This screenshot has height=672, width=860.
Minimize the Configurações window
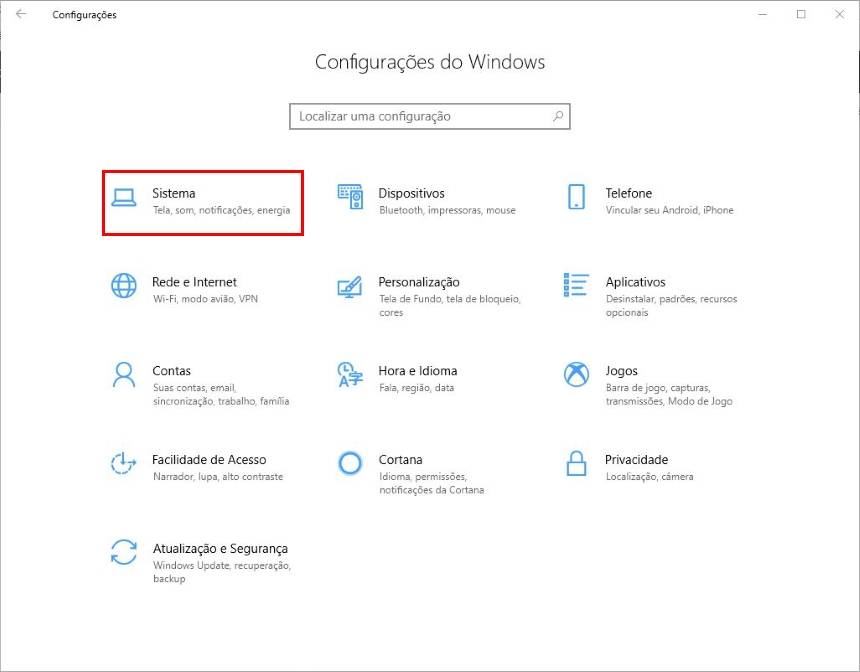coord(762,14)
